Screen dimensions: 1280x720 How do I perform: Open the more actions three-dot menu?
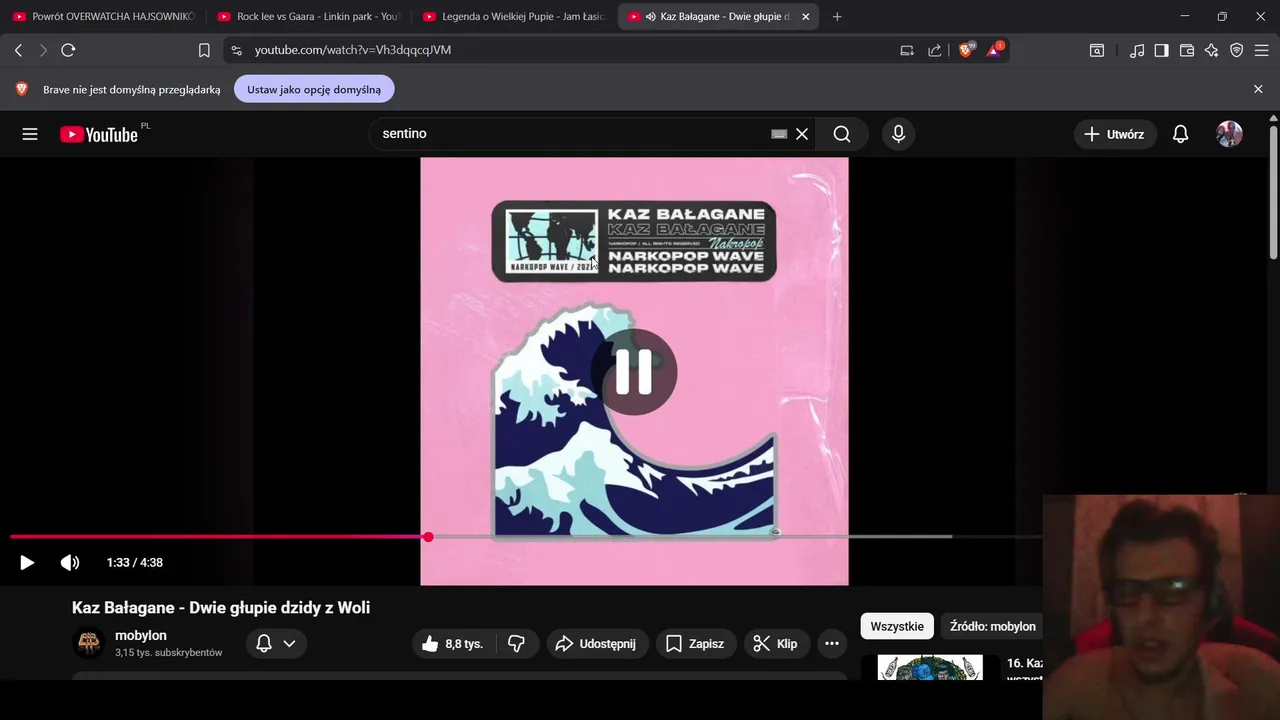click(832, 644)
